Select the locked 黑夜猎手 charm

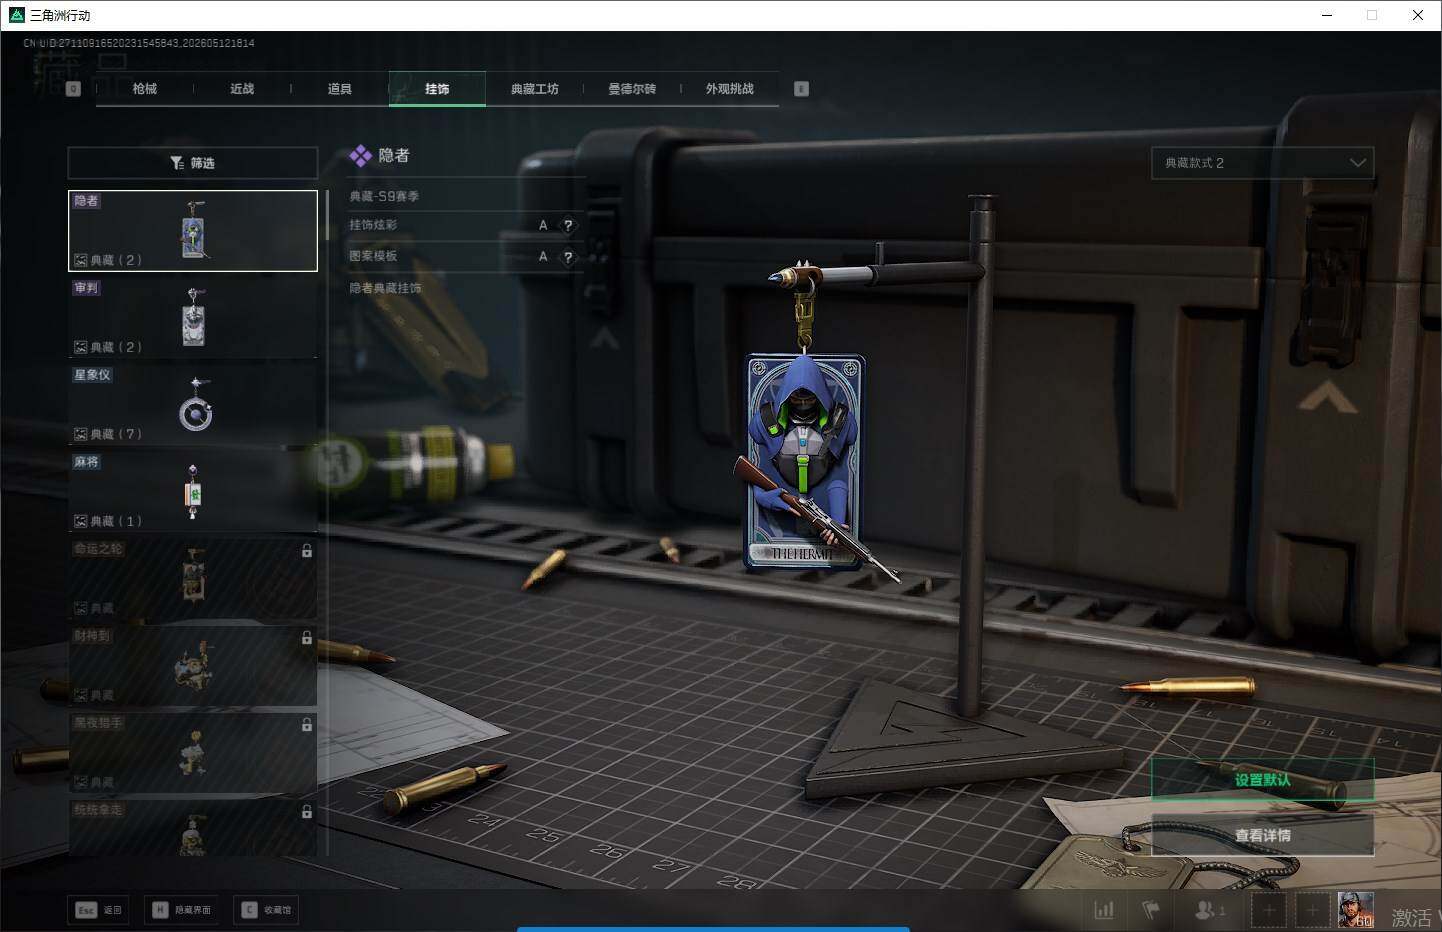(193, 753)
